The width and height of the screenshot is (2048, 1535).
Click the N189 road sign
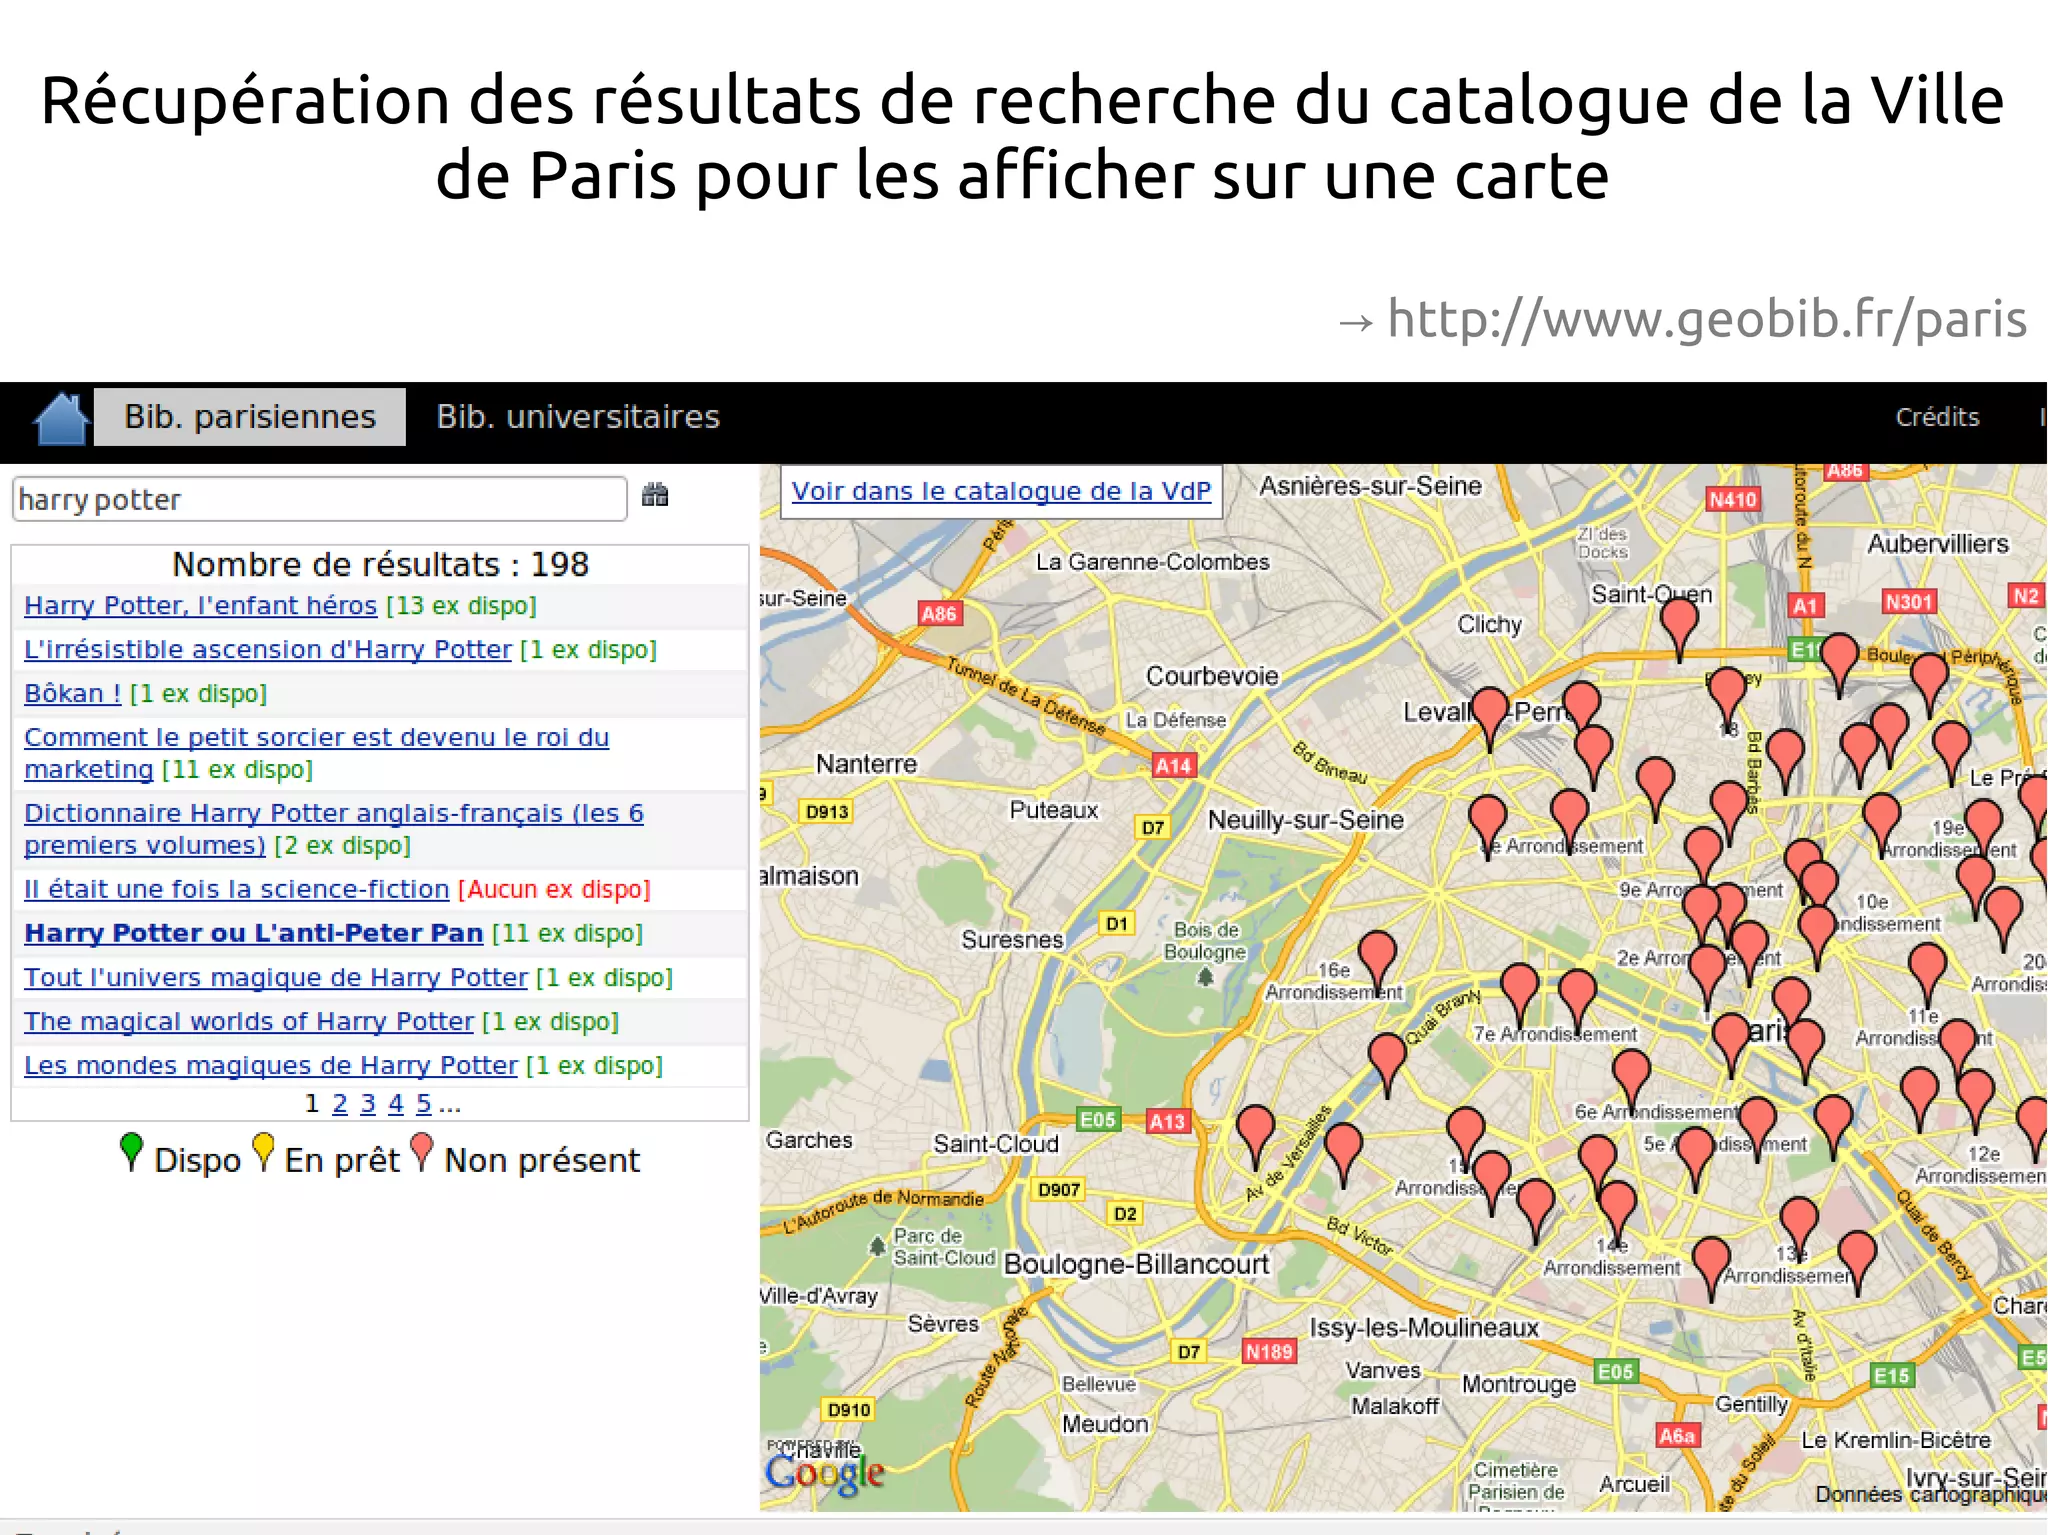(1269, 1351)
